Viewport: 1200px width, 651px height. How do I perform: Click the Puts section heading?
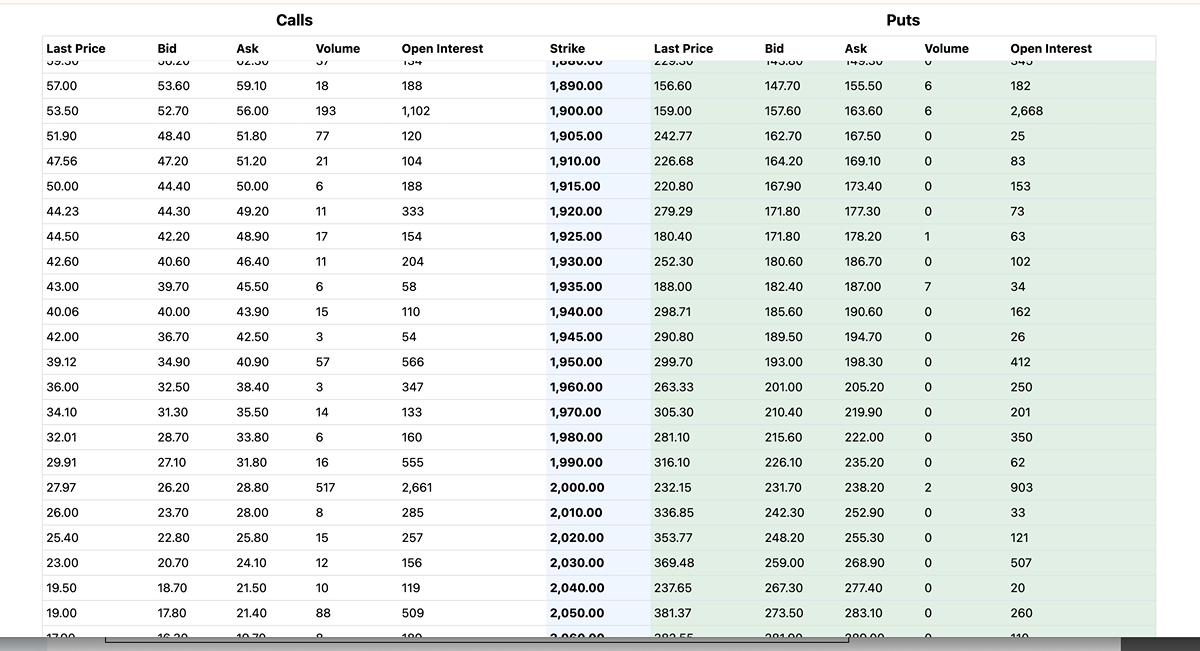coord(903,20)
